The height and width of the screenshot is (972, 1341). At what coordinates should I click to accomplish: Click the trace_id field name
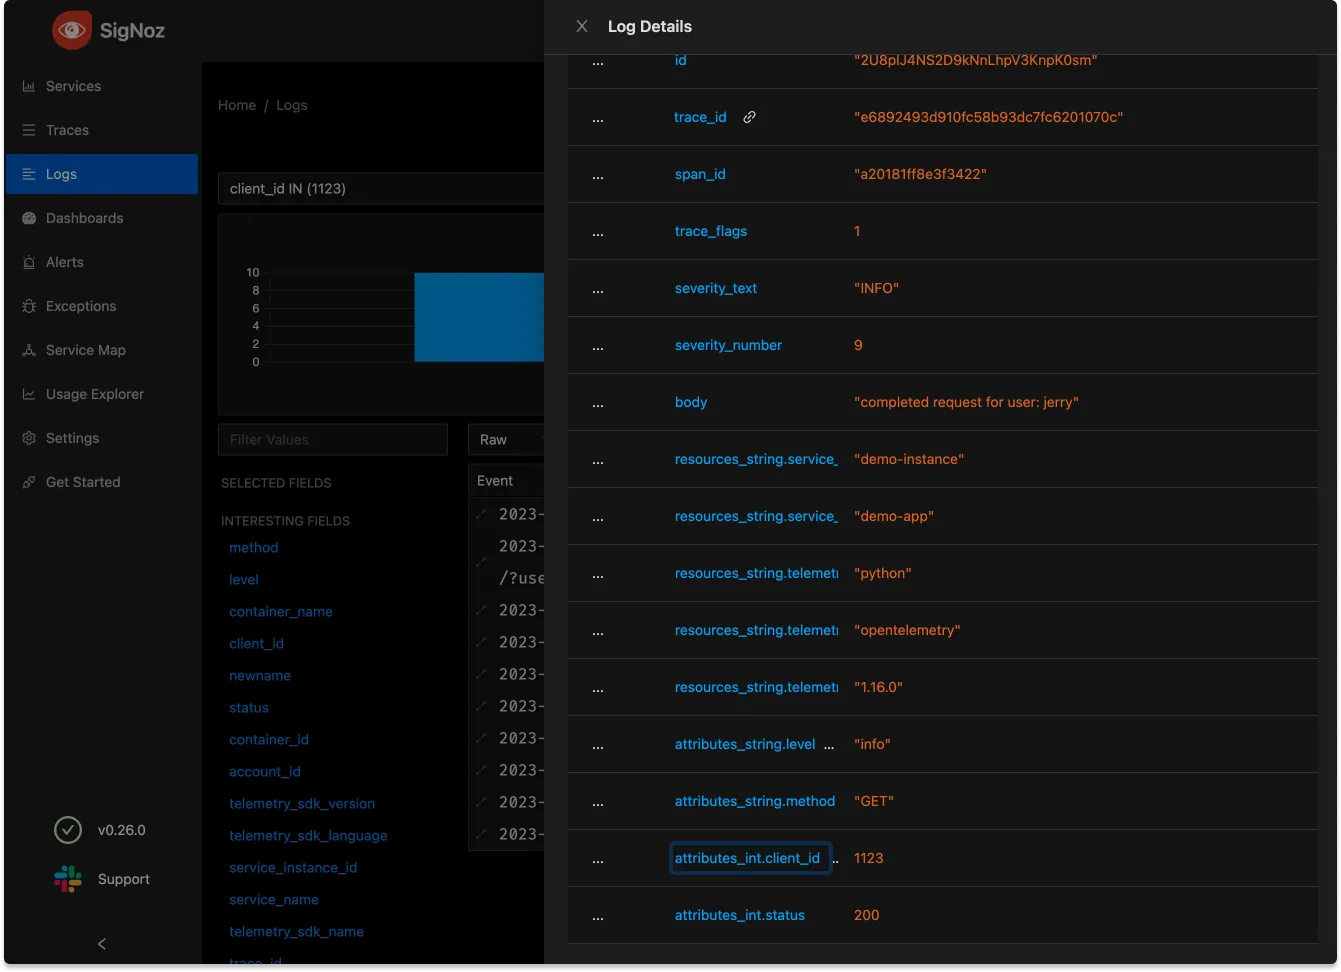(x=700, y=117)
